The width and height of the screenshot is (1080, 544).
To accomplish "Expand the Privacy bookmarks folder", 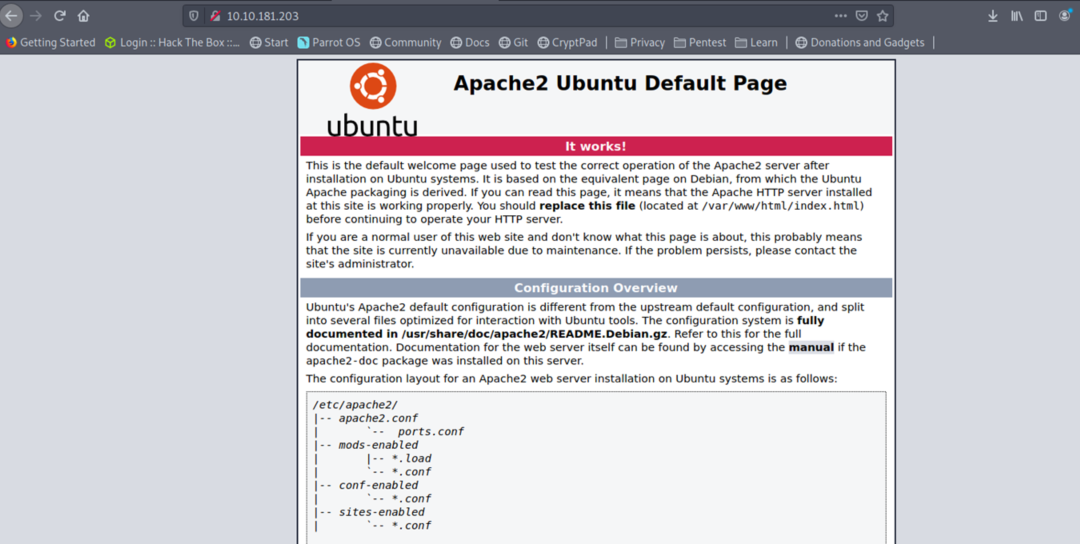I will tap(639, 43).
